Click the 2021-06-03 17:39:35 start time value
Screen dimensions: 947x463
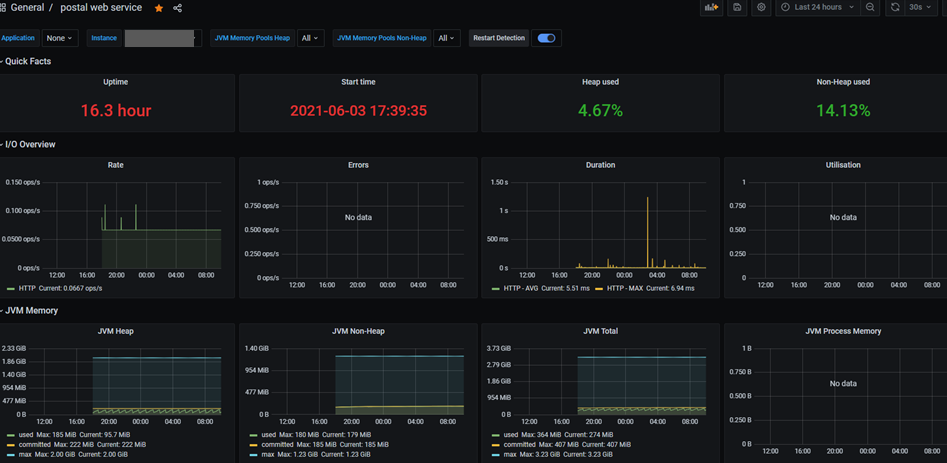pos(358,111)
